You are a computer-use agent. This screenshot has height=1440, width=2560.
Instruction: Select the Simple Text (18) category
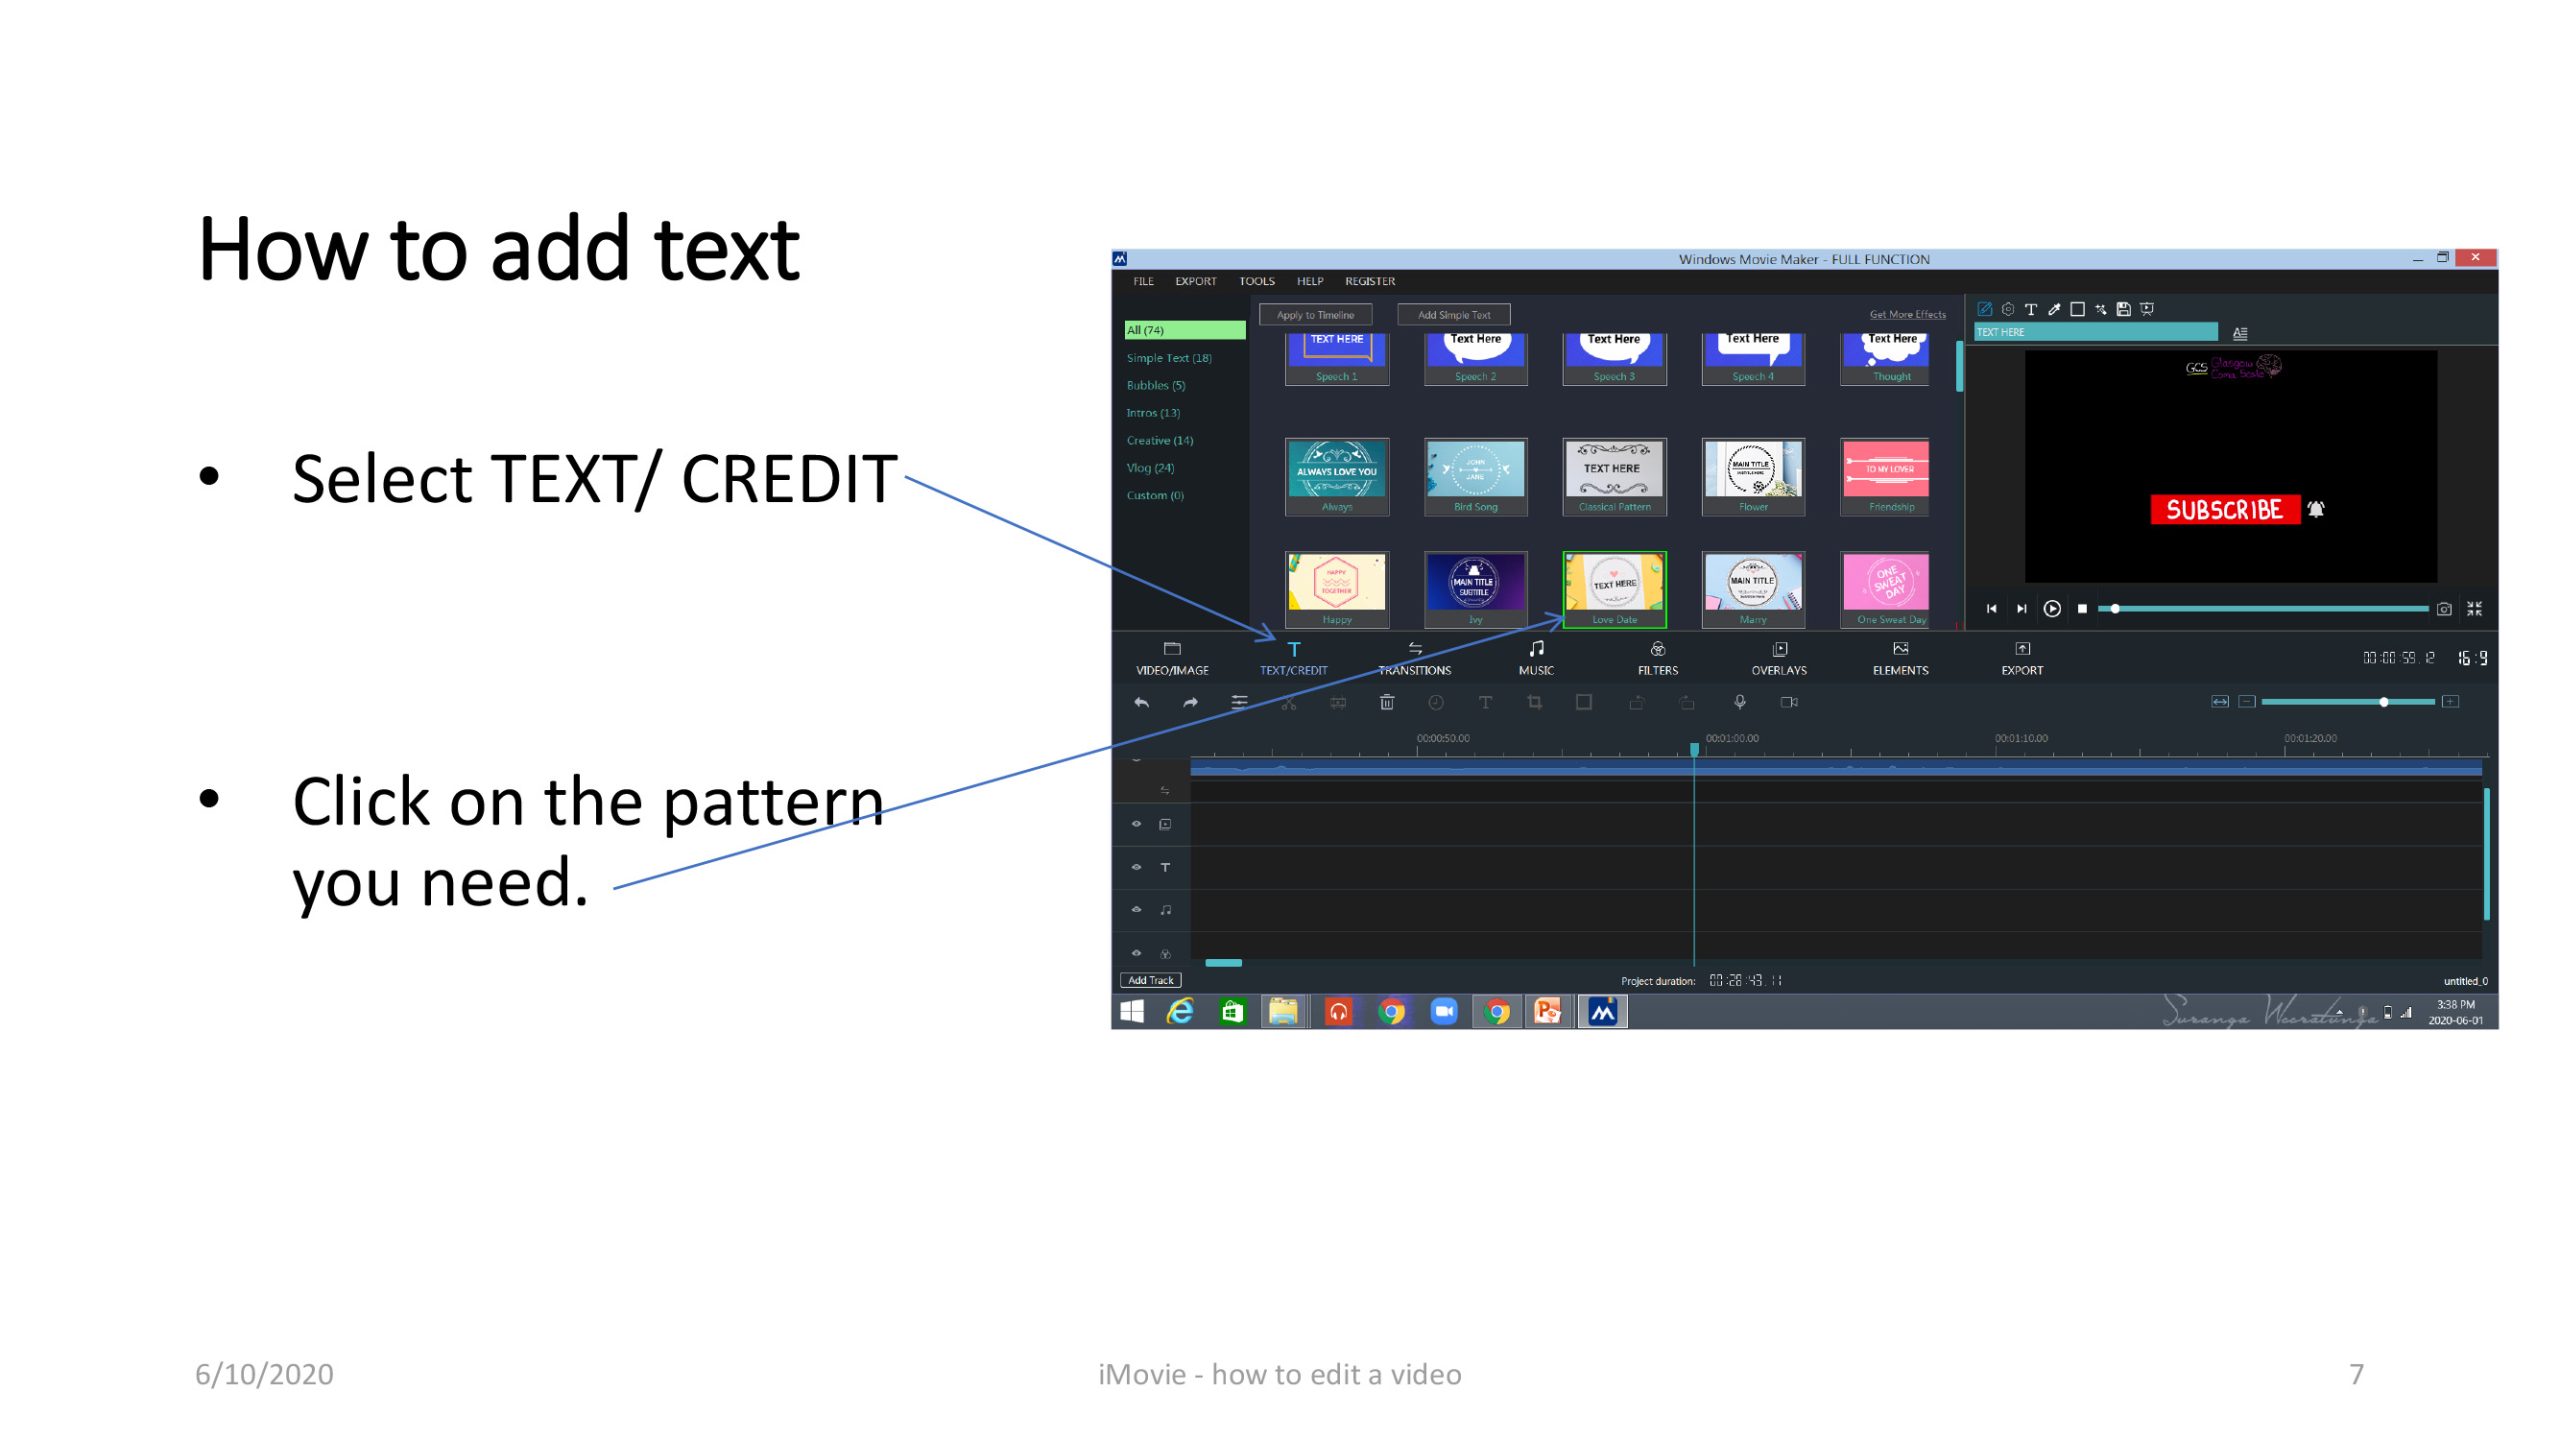point(1168,358)
